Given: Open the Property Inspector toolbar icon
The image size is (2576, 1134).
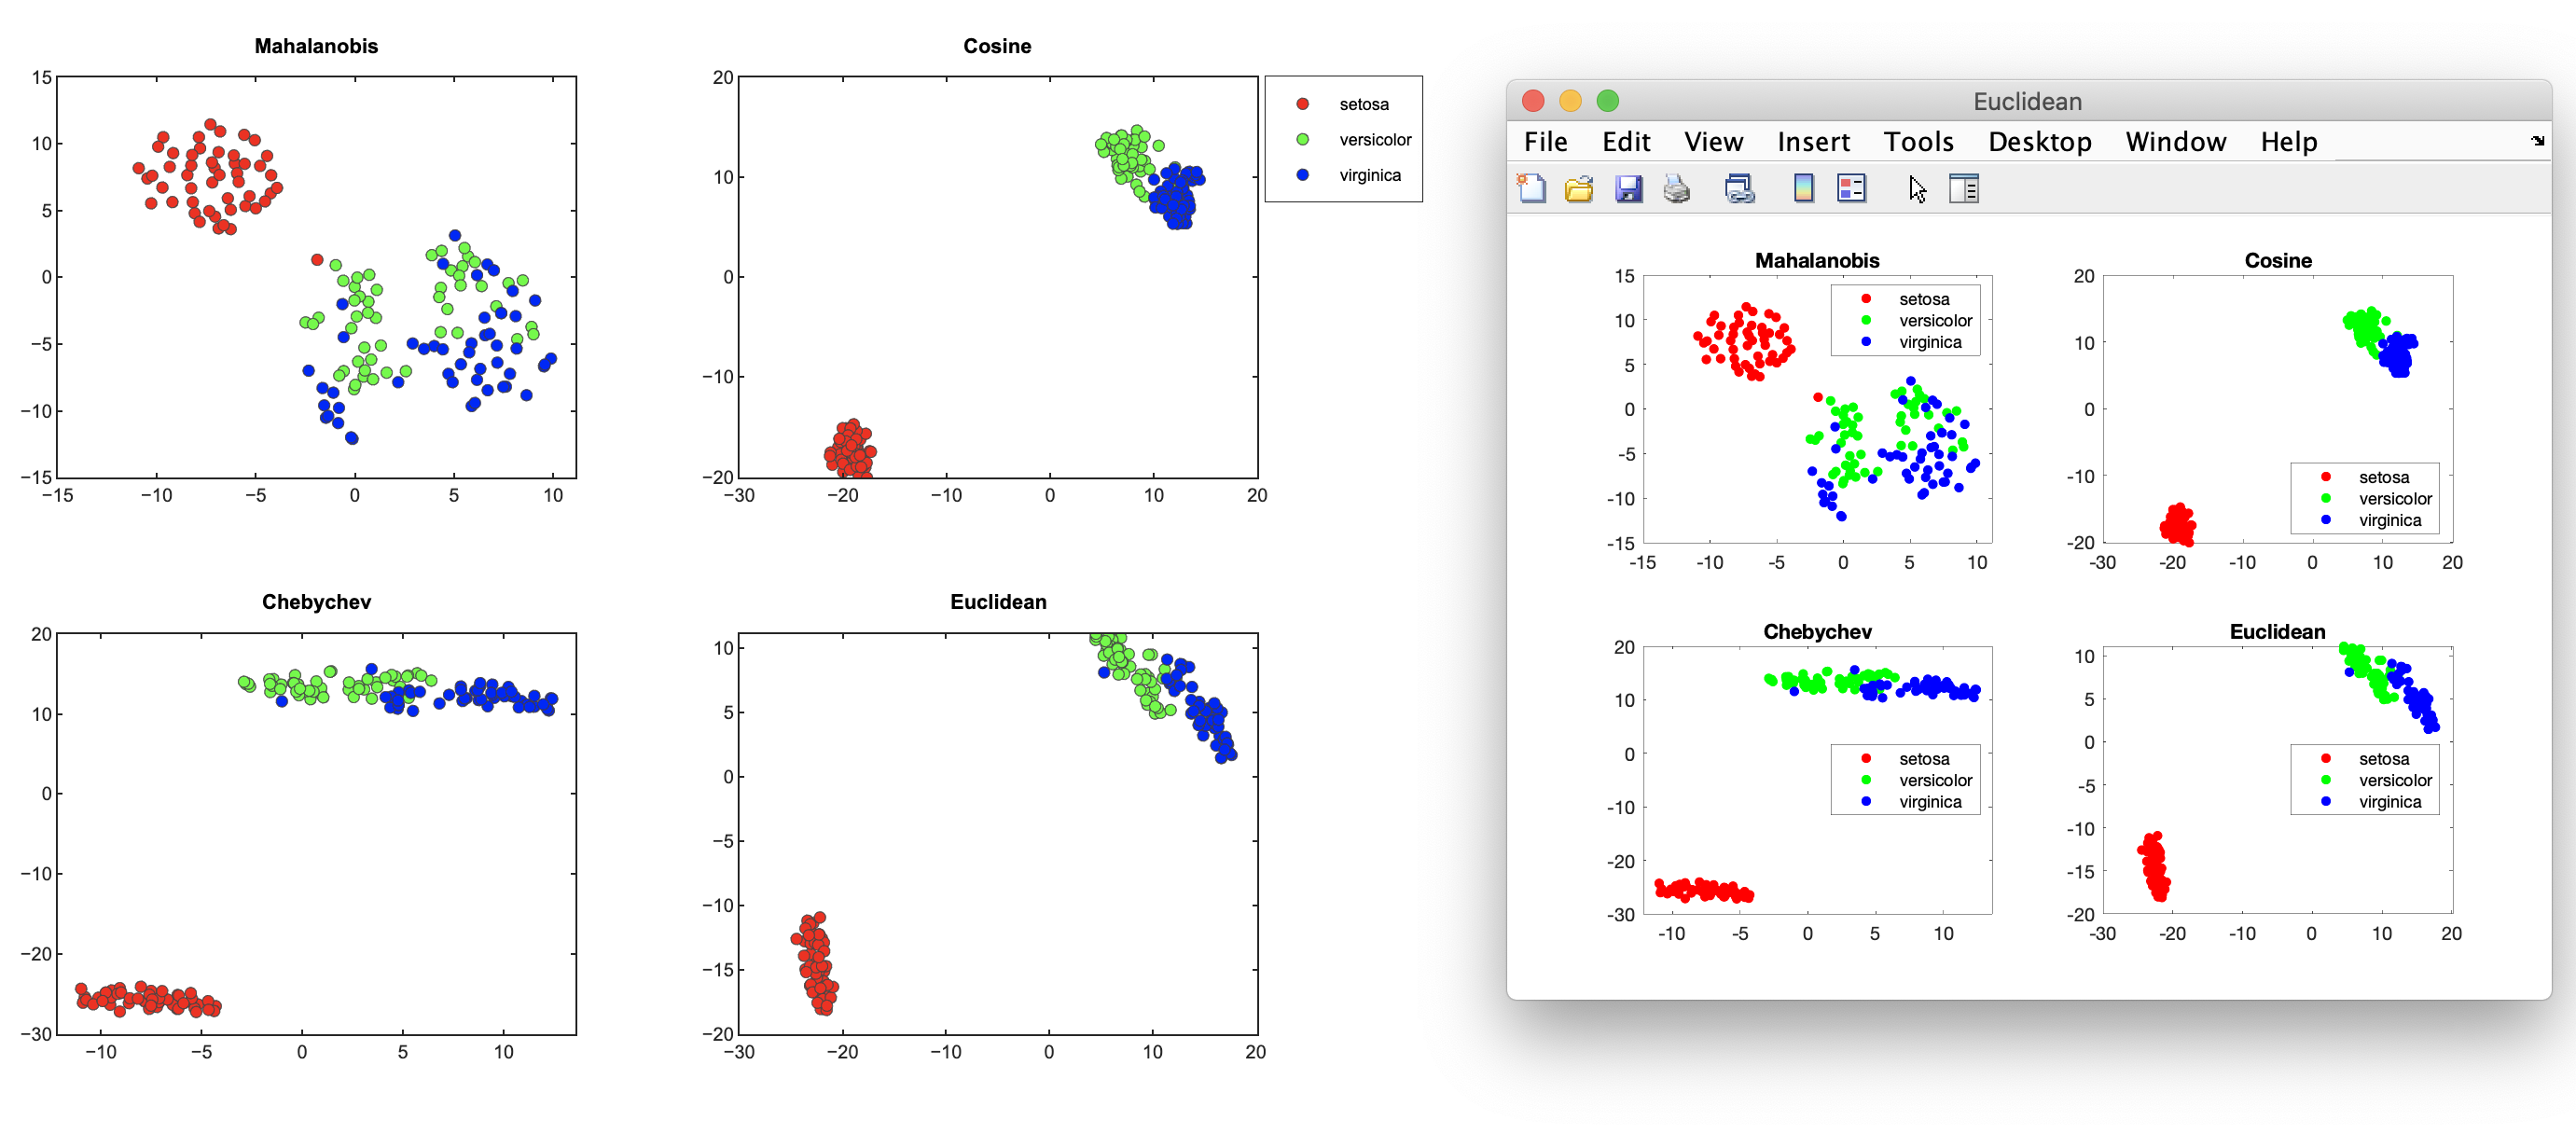Looking at the screenshot, I should [x=1963, y=188].
